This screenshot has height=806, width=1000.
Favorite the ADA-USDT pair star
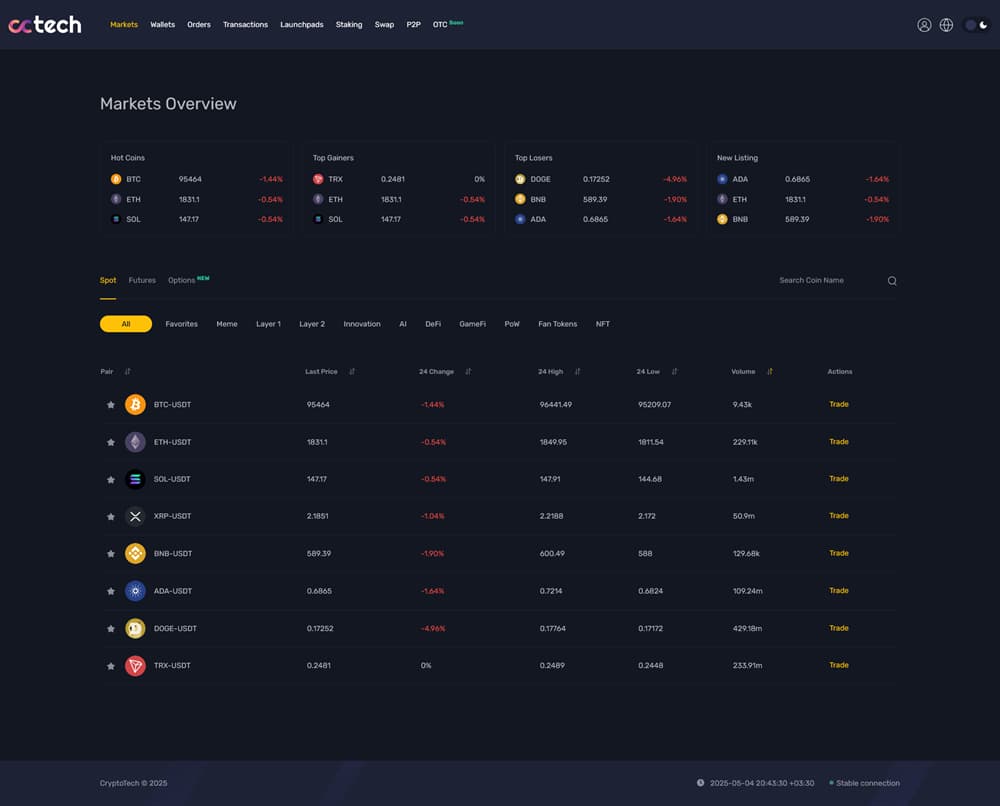click(x=111, y=591)
